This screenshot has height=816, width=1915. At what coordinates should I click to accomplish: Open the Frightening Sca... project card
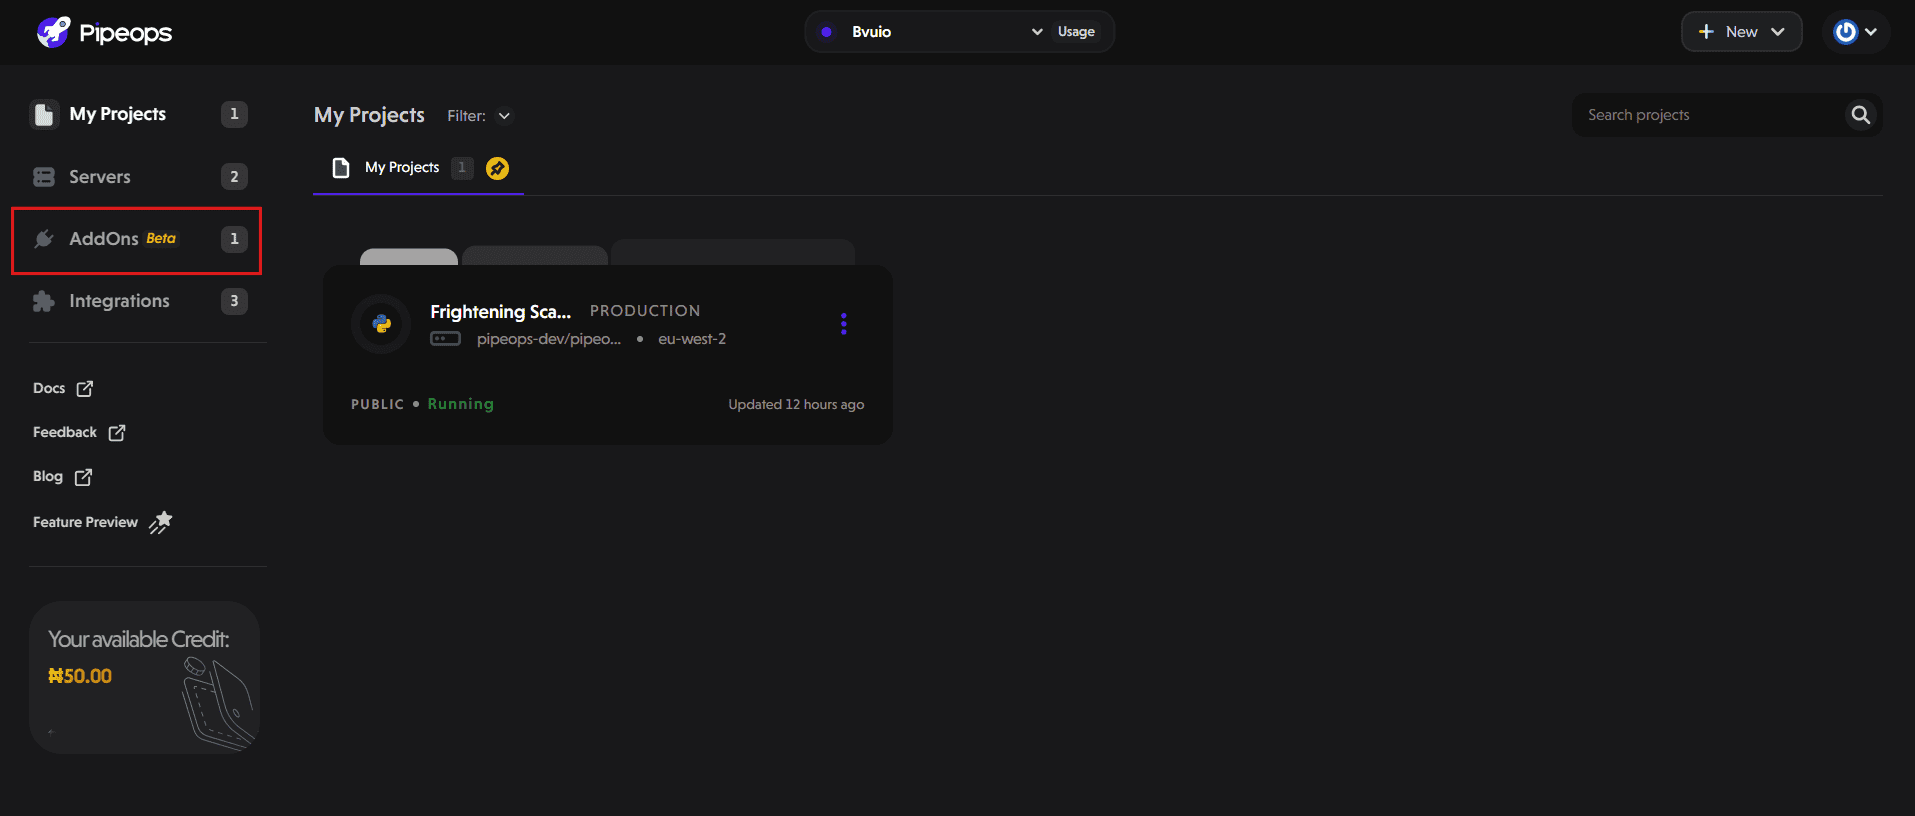tap(607, 355)
